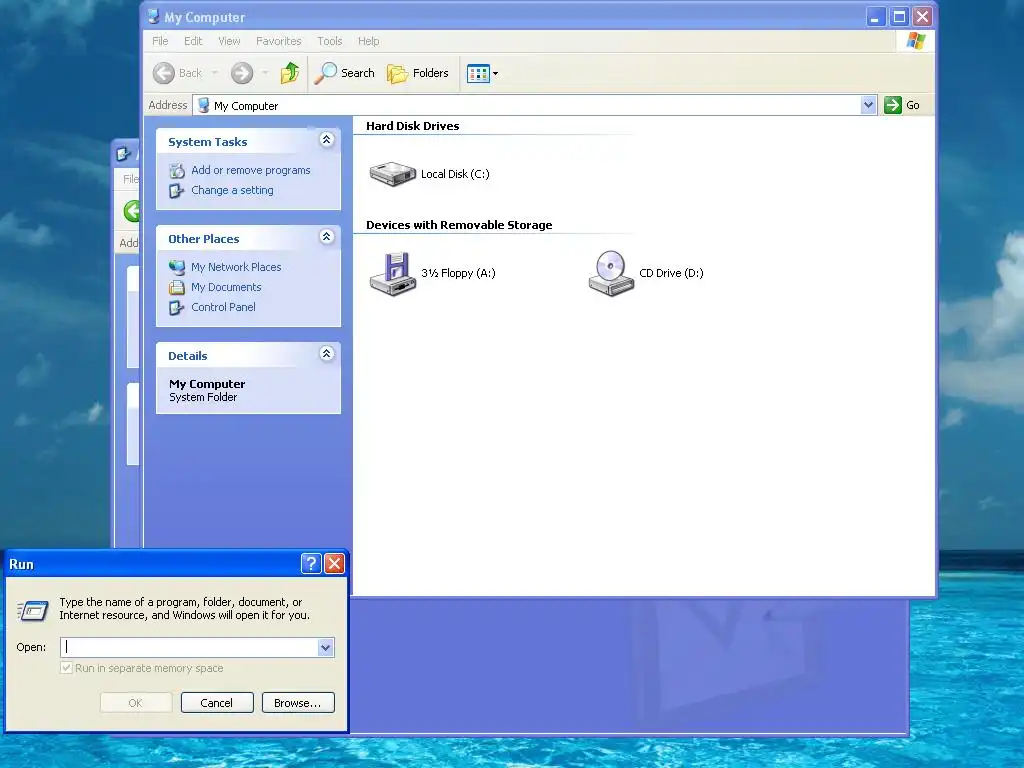Click the Forward arrow toolbar icon

[242, 73]
